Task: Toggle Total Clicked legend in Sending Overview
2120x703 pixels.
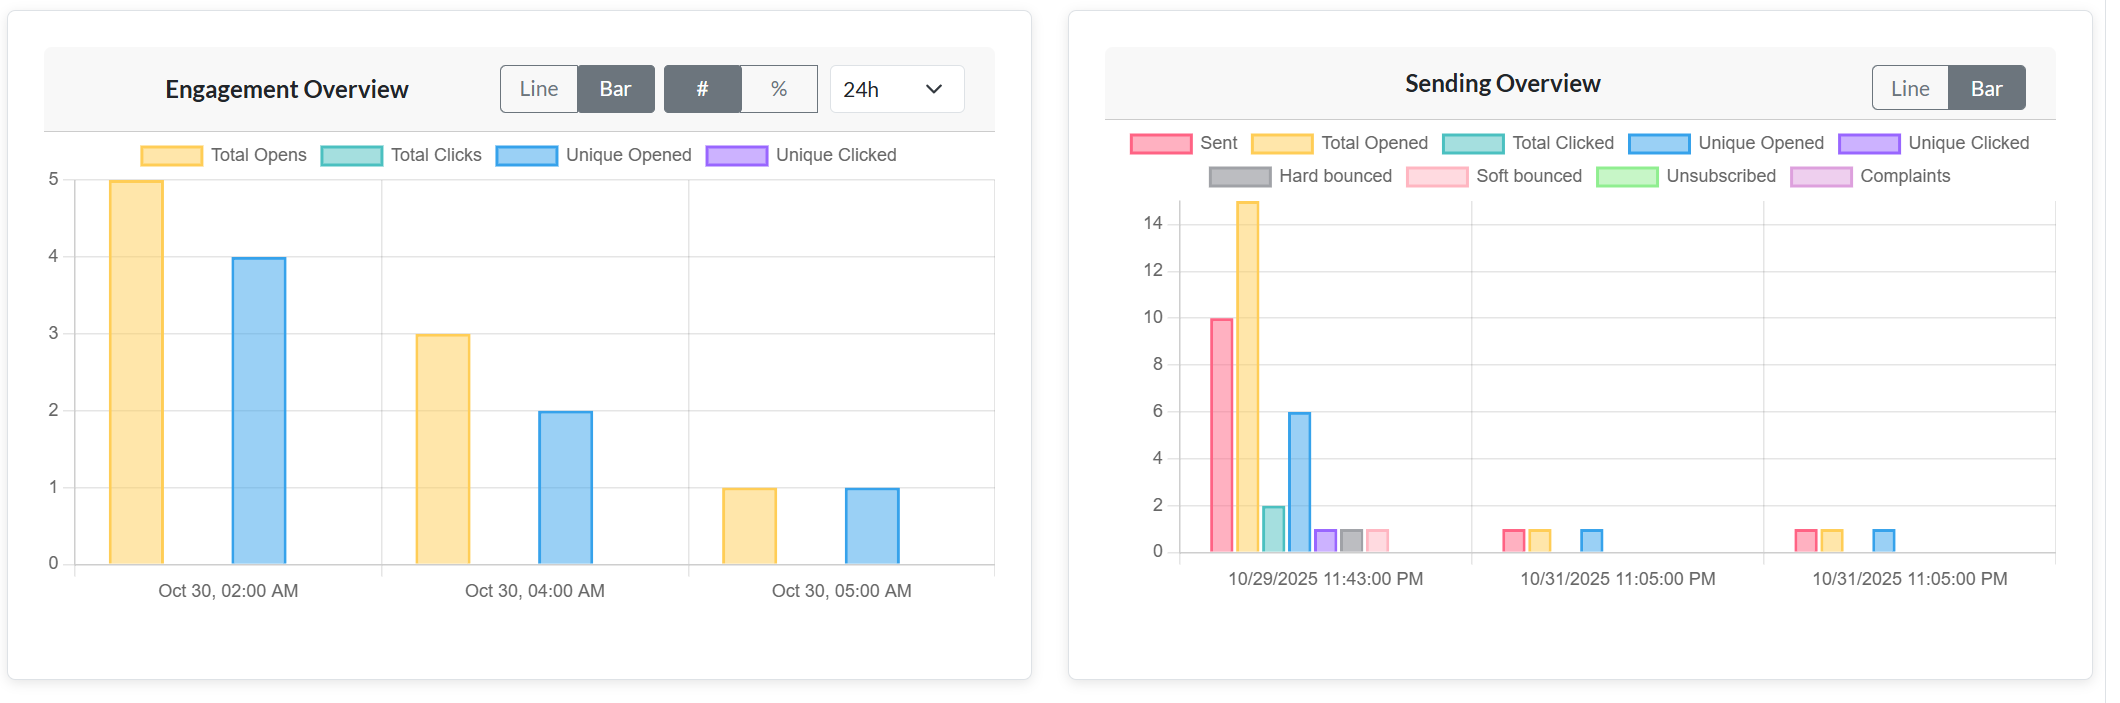Action: (x=1529, y=143)
